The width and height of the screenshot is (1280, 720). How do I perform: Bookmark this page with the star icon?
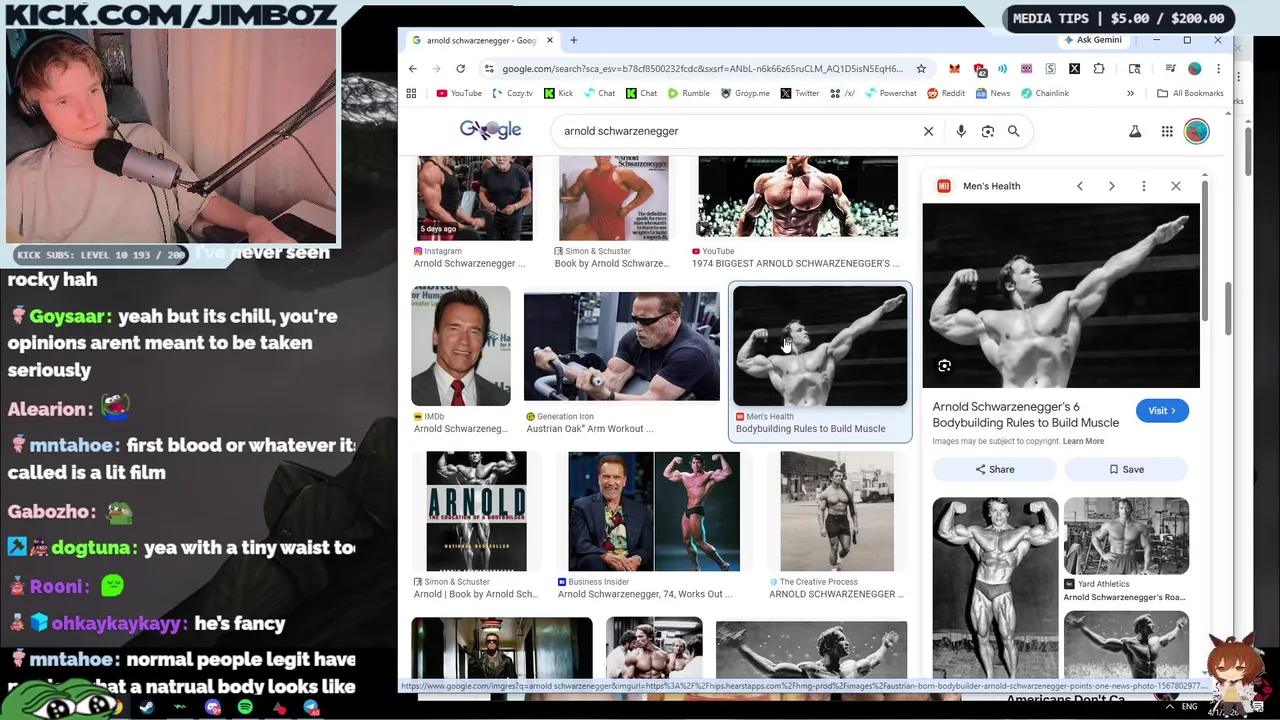click(x=921, y=69)
